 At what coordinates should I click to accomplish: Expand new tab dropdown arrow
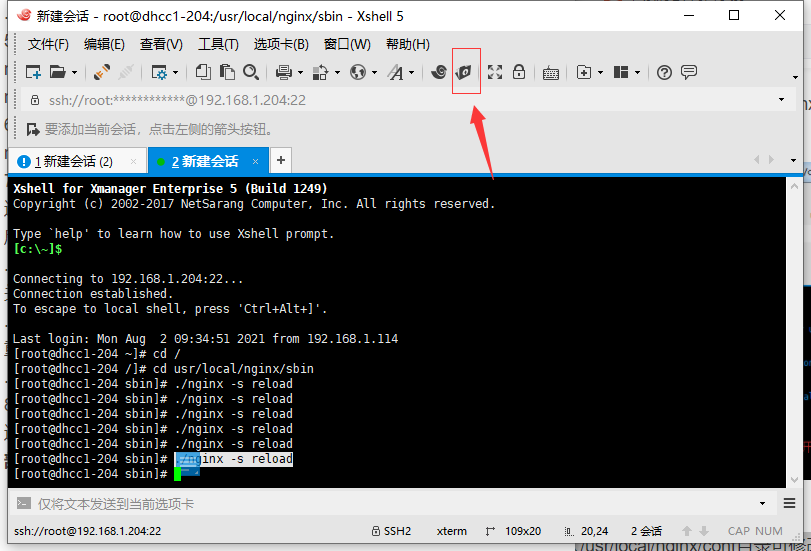pos(600,73)
